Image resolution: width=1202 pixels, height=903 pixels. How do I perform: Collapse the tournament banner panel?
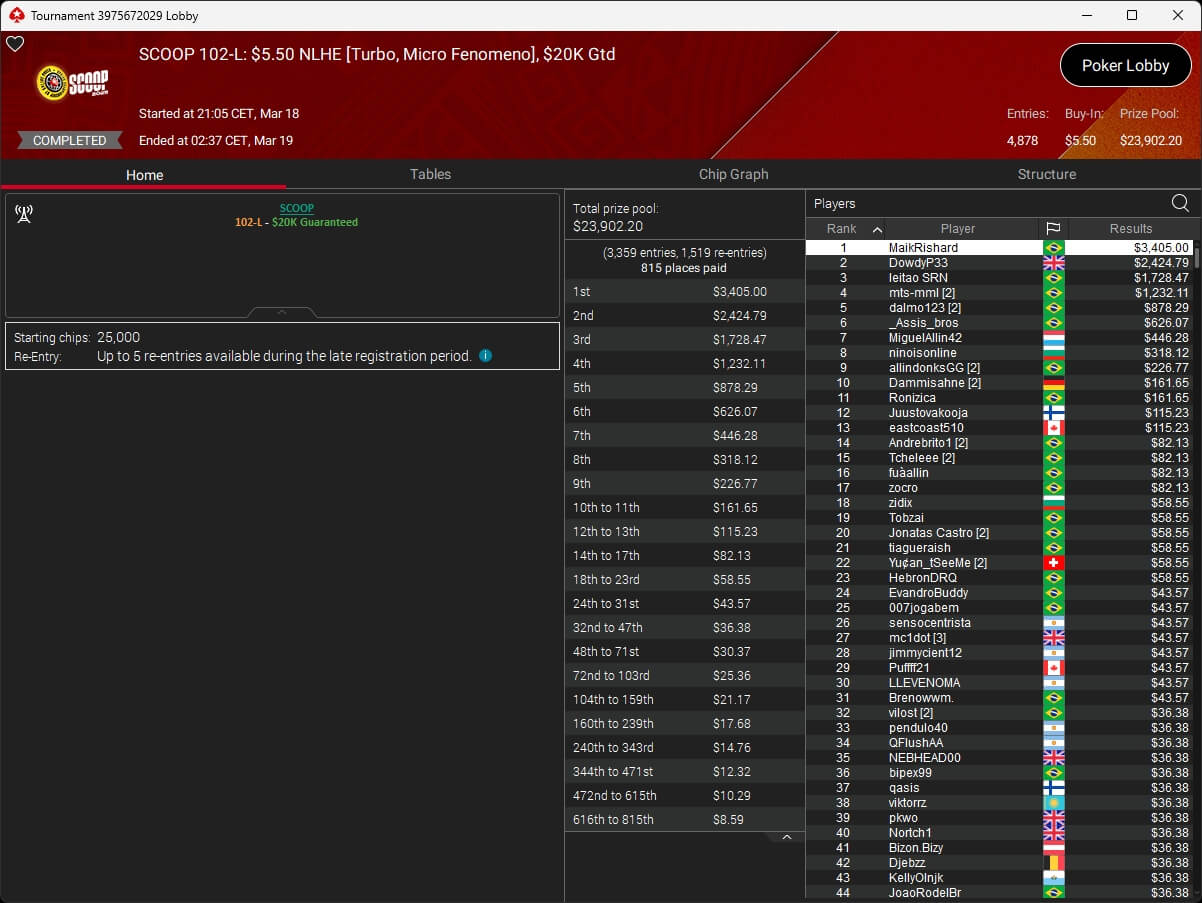coord(281,312)
